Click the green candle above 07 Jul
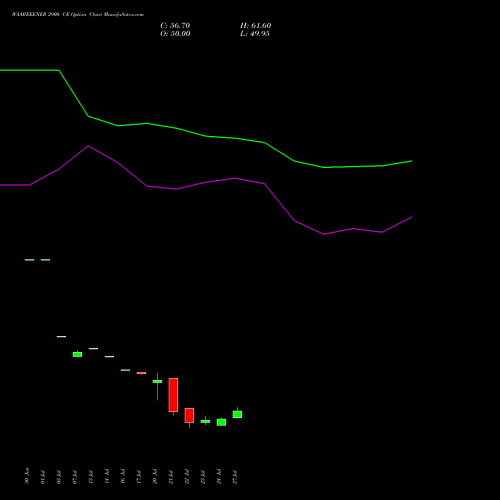The width and height of the screenshot is (500, 500). point(77,354)
